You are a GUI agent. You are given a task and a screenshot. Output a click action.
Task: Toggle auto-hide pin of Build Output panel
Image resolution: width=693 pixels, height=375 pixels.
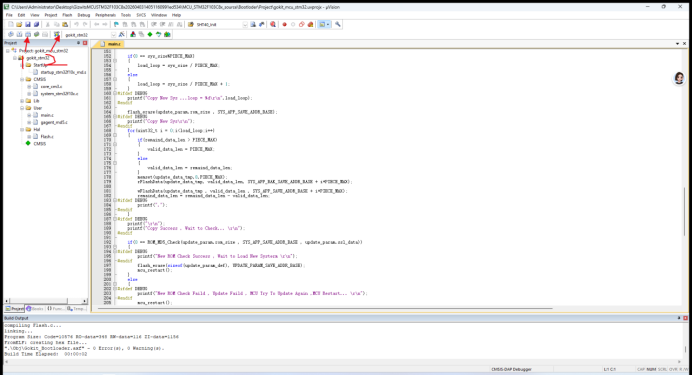[x=679, y=318]
